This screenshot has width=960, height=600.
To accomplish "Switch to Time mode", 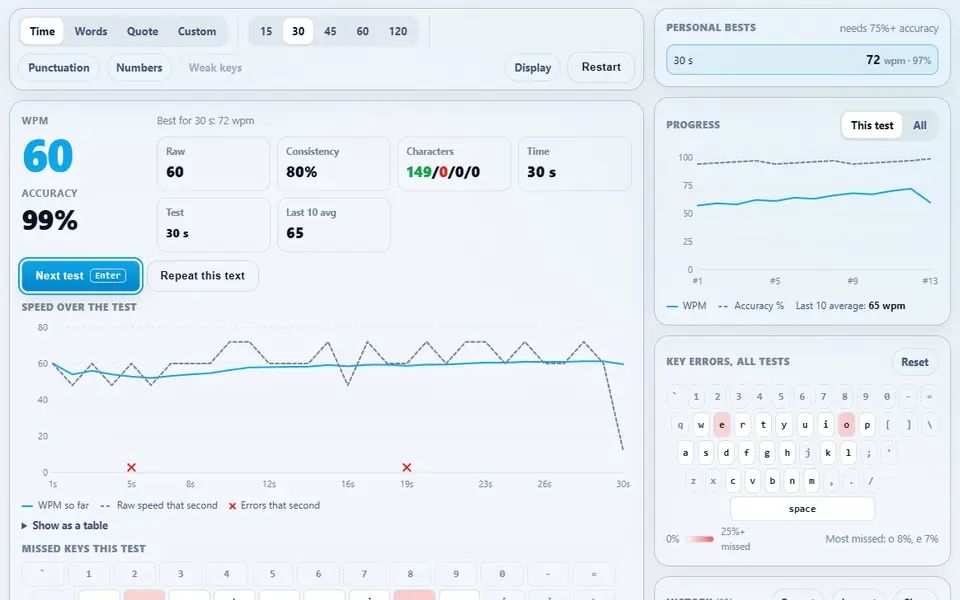I will coord(42,31).
